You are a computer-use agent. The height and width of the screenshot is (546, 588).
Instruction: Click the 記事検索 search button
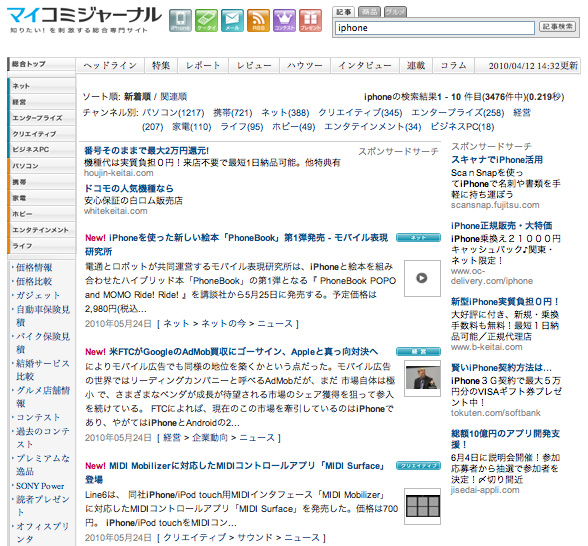(x=558, y=27)
